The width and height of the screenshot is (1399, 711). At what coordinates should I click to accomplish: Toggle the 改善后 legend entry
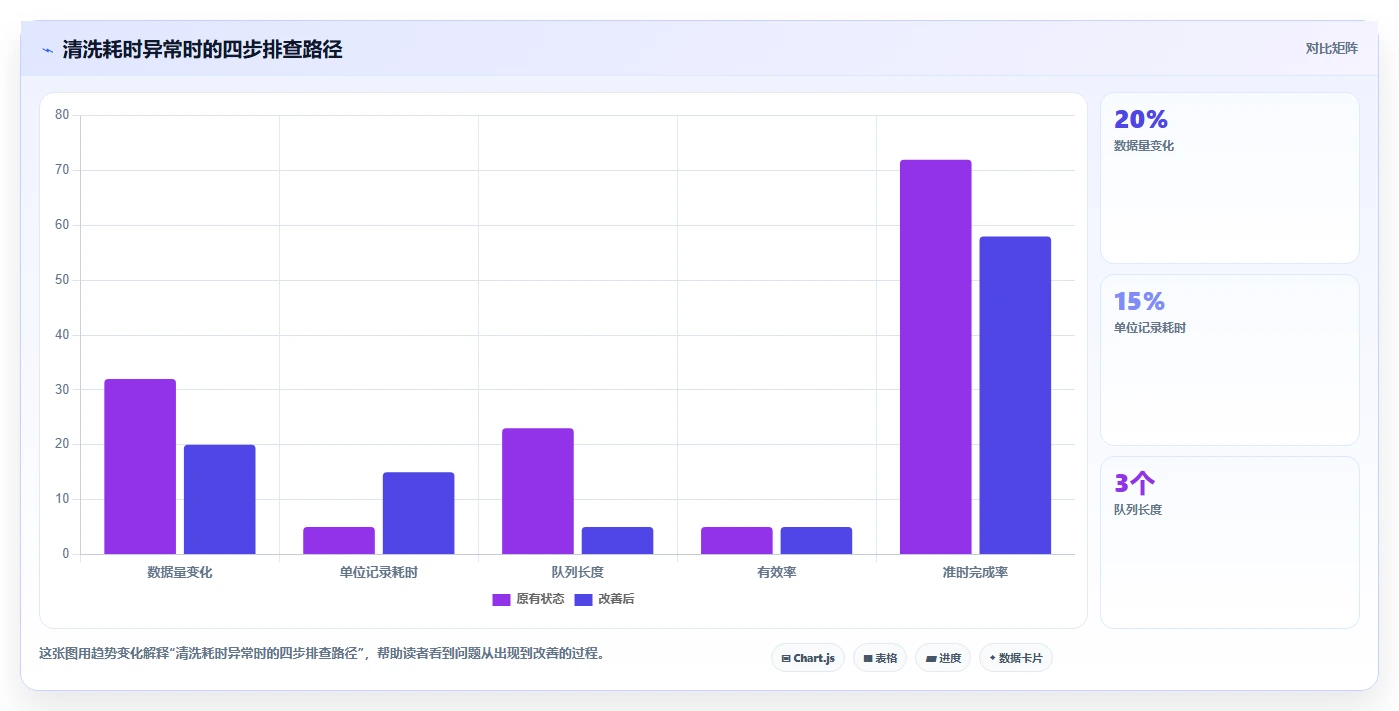[604, 599]
